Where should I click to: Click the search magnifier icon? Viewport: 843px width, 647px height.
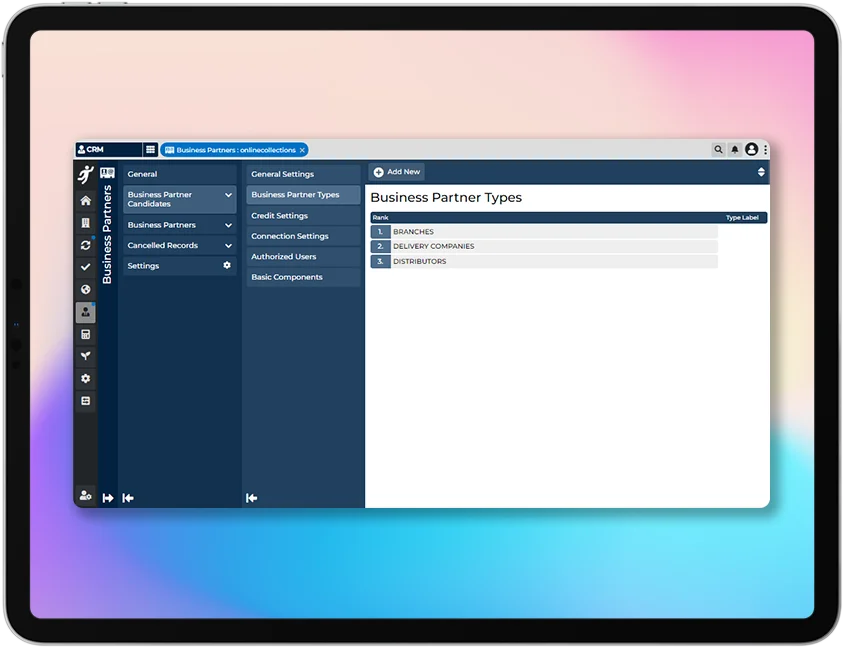tap(718, 150)
